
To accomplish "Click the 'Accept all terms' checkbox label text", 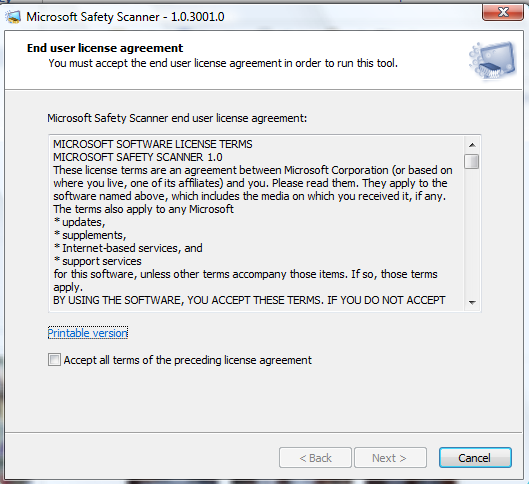I will click(x=188, y=360).
